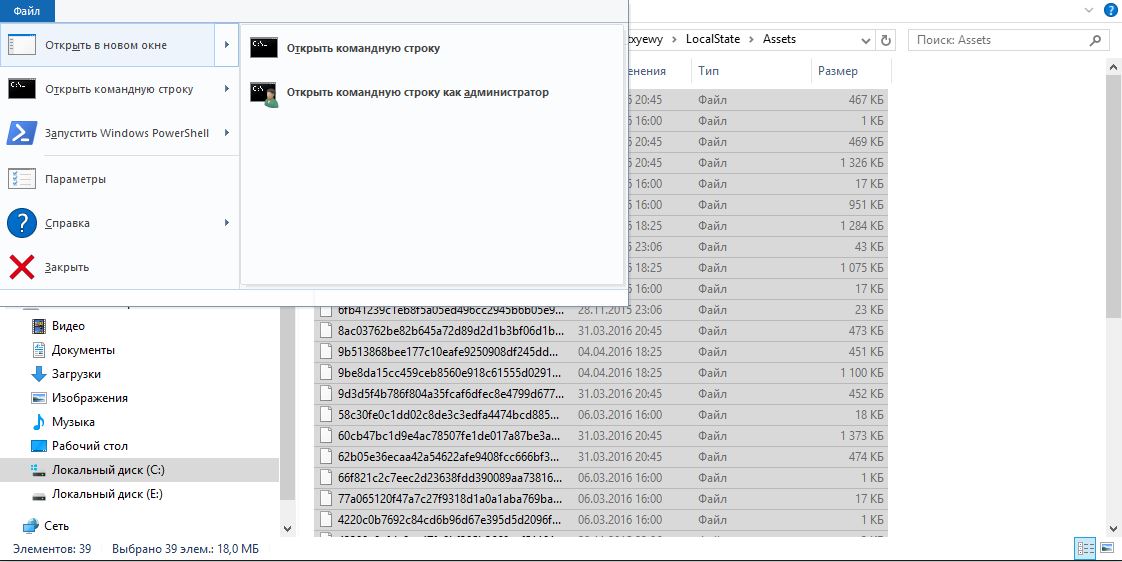Click the Файл tab
The image size is (1122, 562).
[27, 10]
